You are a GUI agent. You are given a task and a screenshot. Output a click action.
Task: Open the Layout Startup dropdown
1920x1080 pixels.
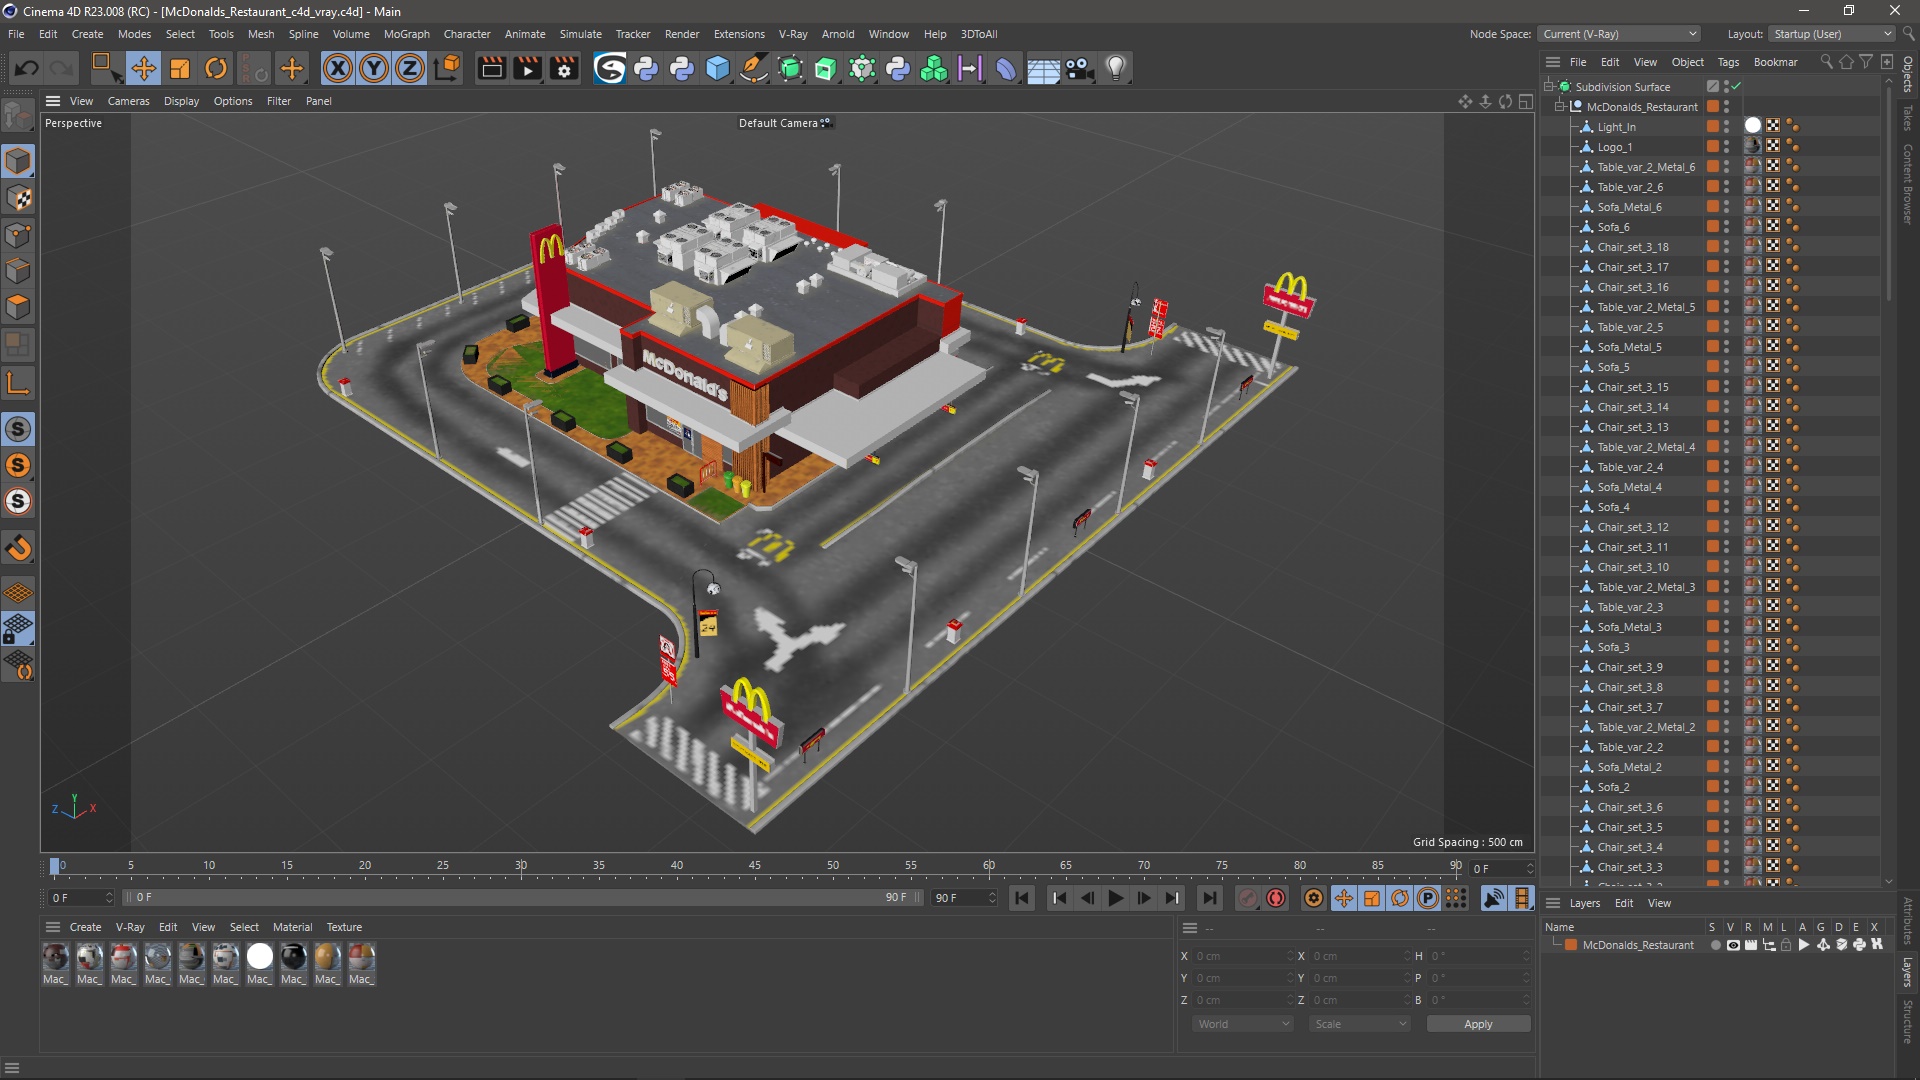pos(1832,34)
